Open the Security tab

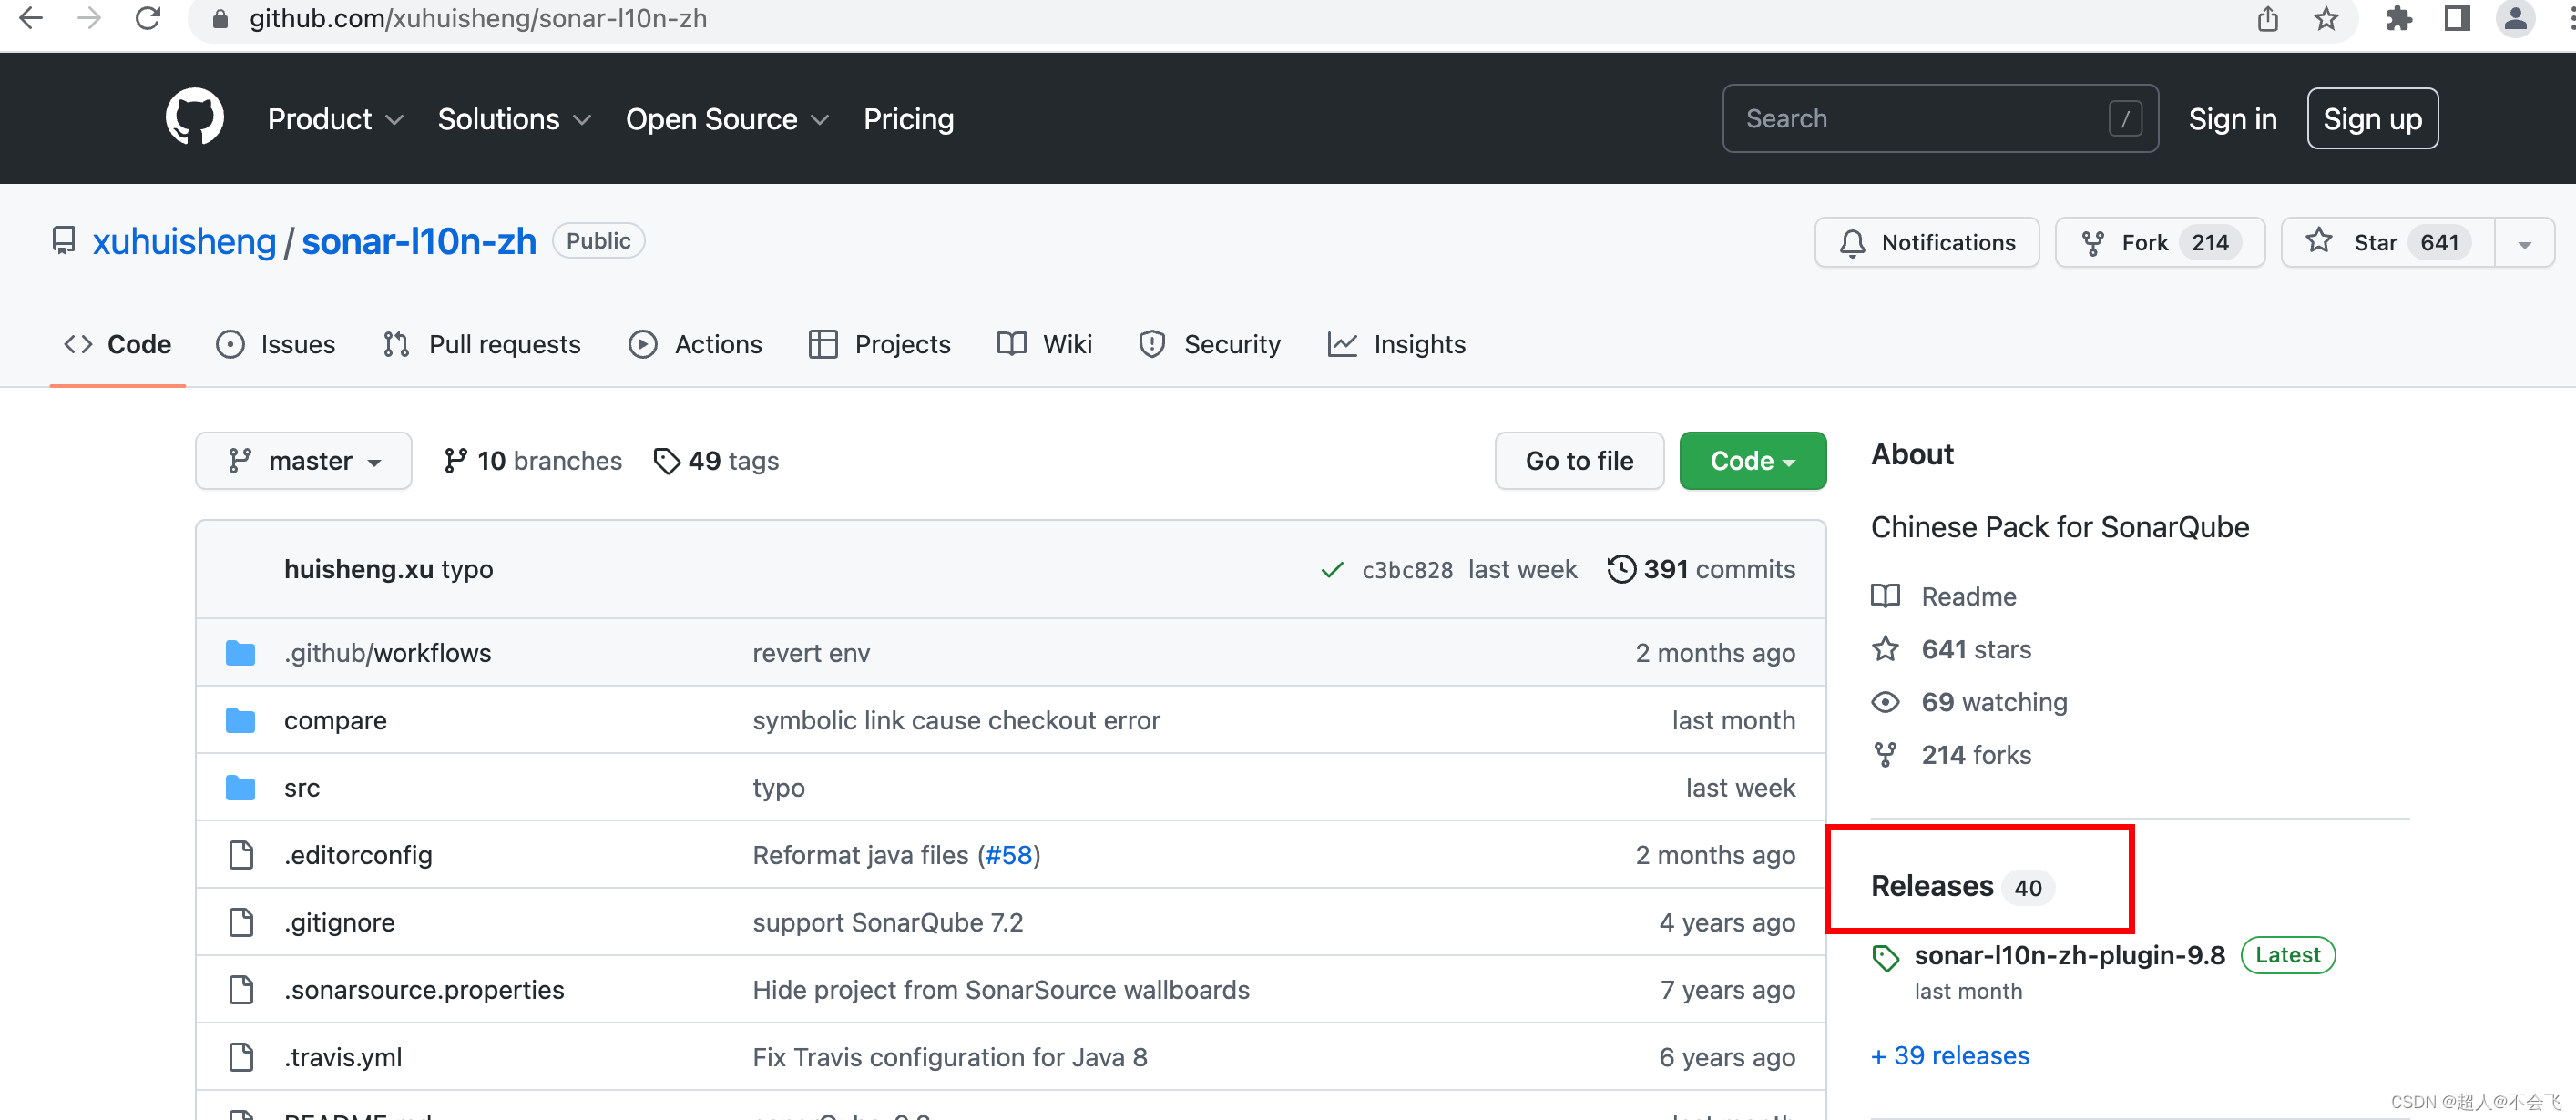1210,344
